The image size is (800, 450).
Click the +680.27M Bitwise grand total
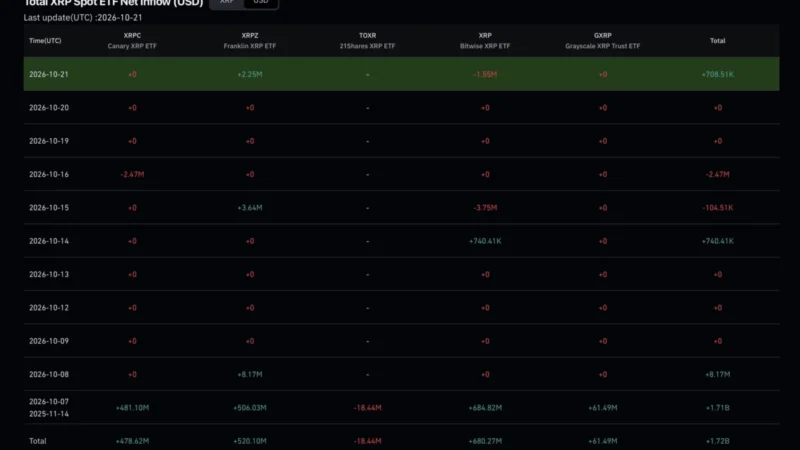click(x=485, y=441)
